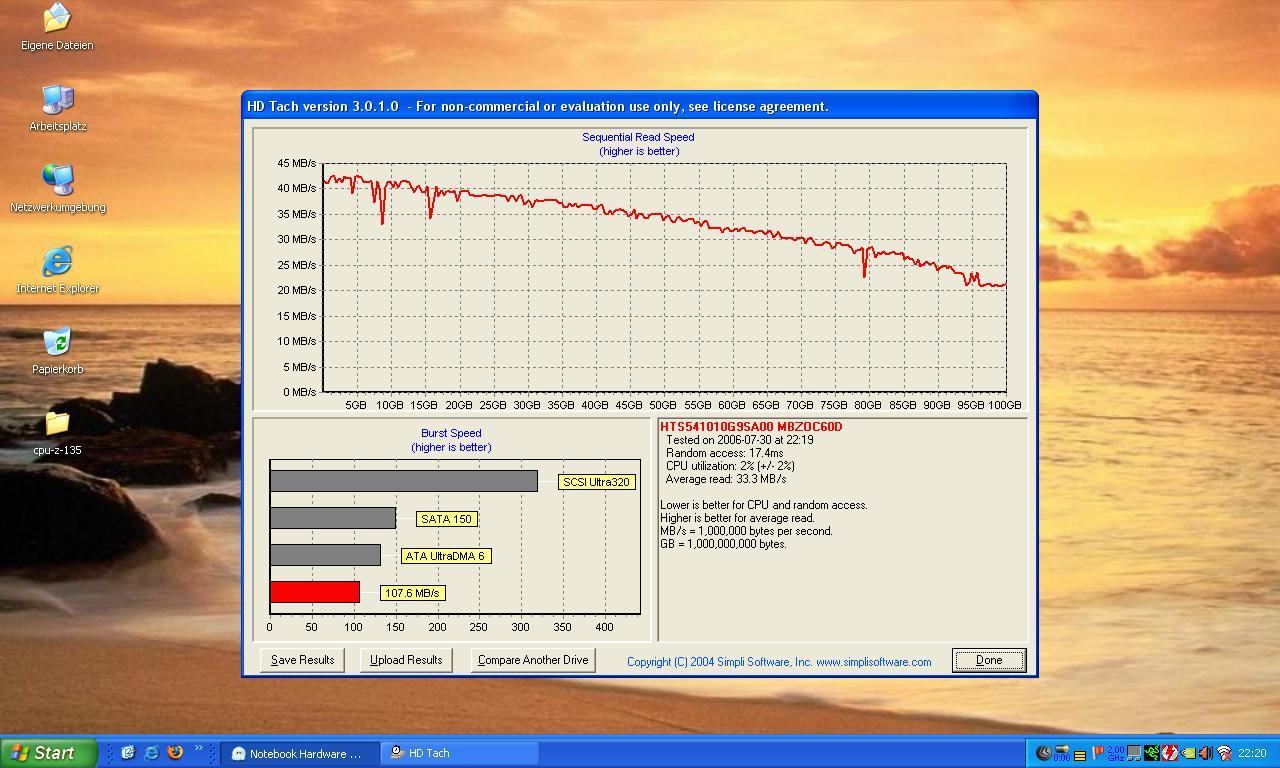Click the Start button
The height and width of the screenshot is (768, 1280).
pos(48,753)
